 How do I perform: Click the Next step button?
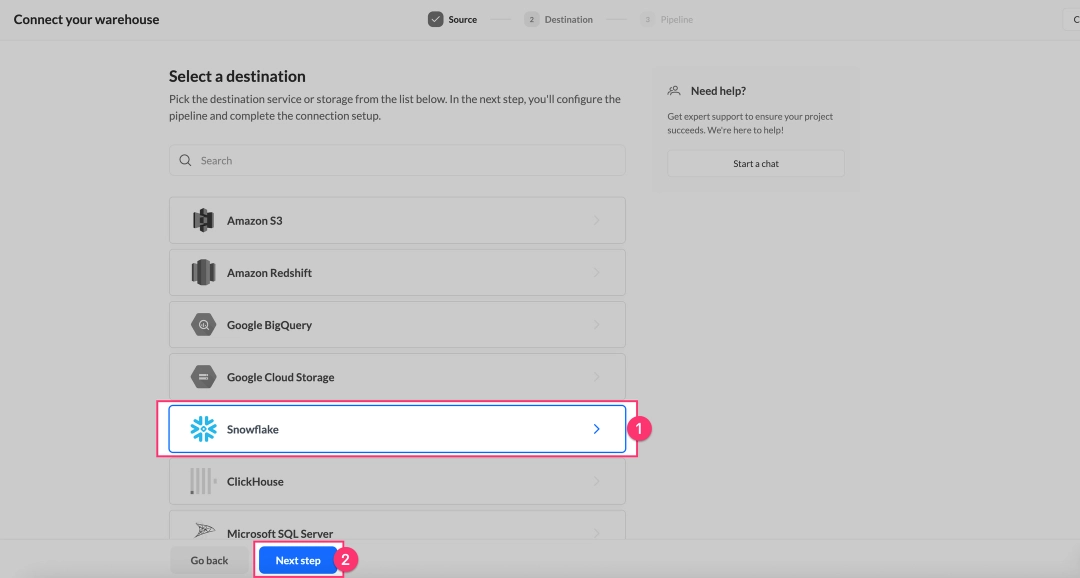[298, 560]
